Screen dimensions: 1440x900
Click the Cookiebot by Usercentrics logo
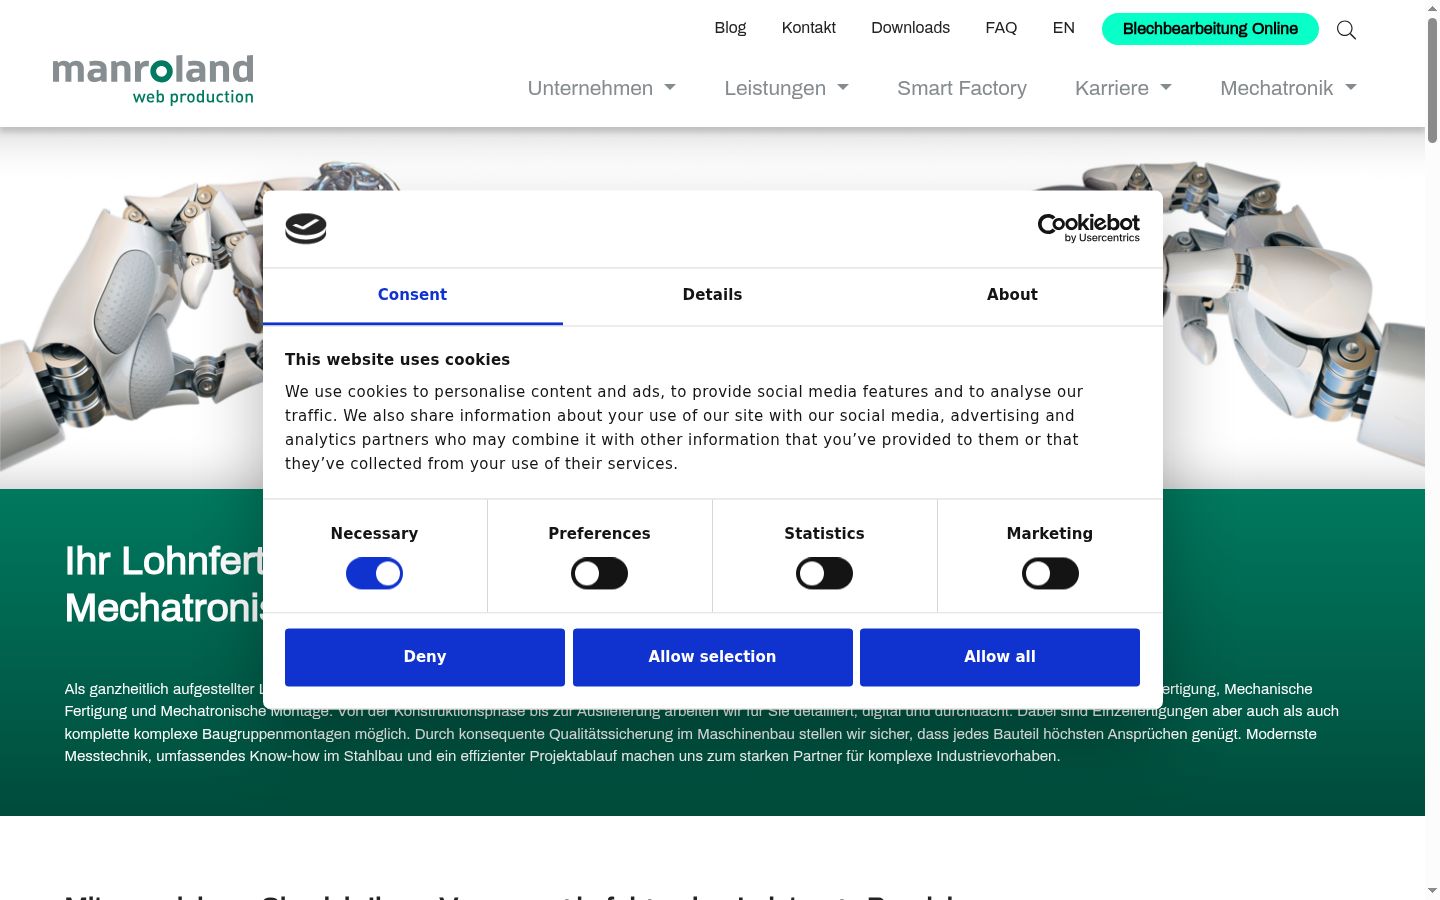point(1088,228)
